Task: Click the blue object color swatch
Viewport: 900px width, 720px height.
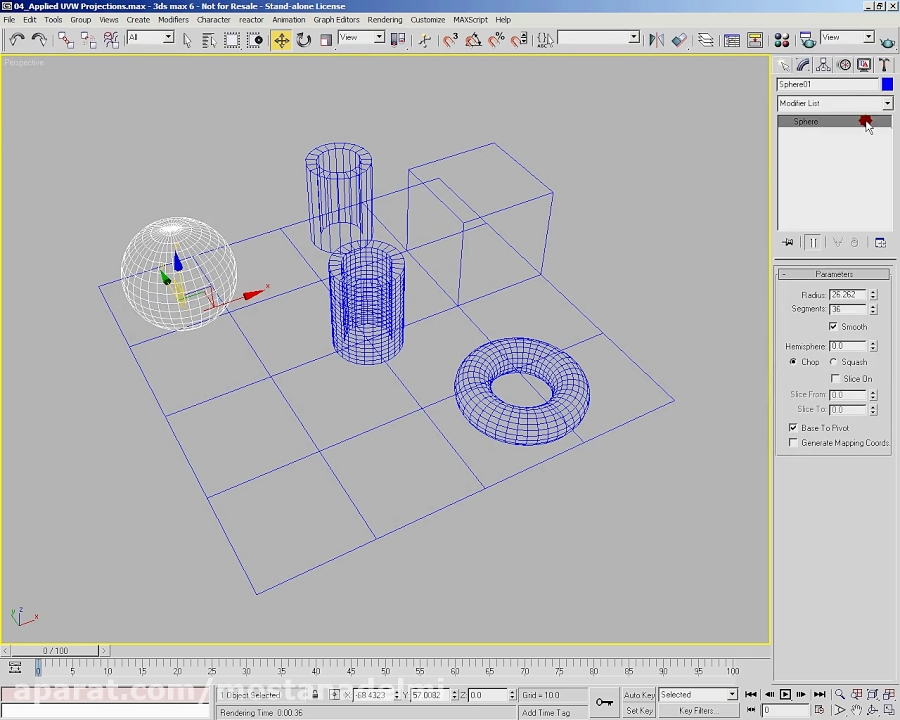Action: (887, 85)
